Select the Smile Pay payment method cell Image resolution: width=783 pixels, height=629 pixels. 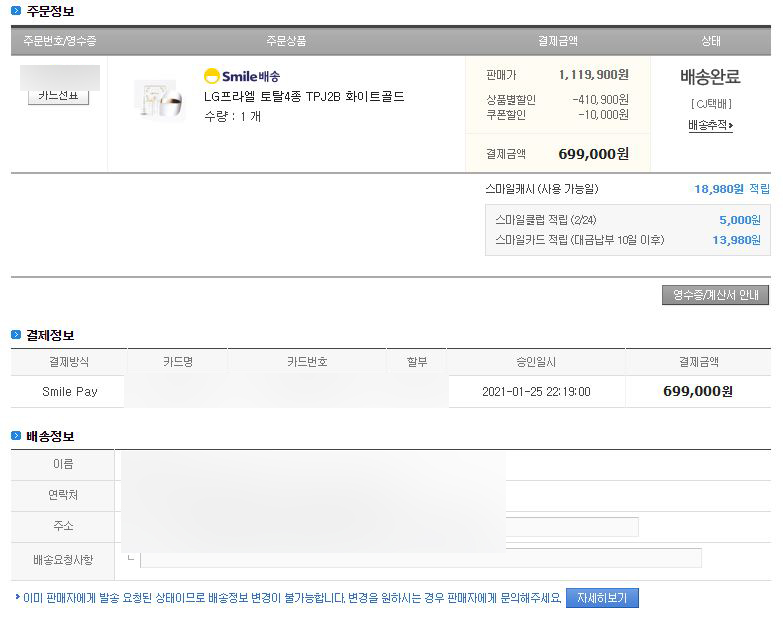click(69, 392)
